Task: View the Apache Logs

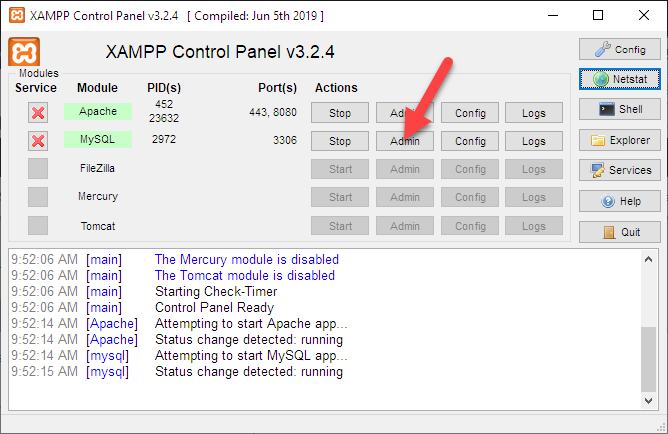Action: [x=534, y=113]
